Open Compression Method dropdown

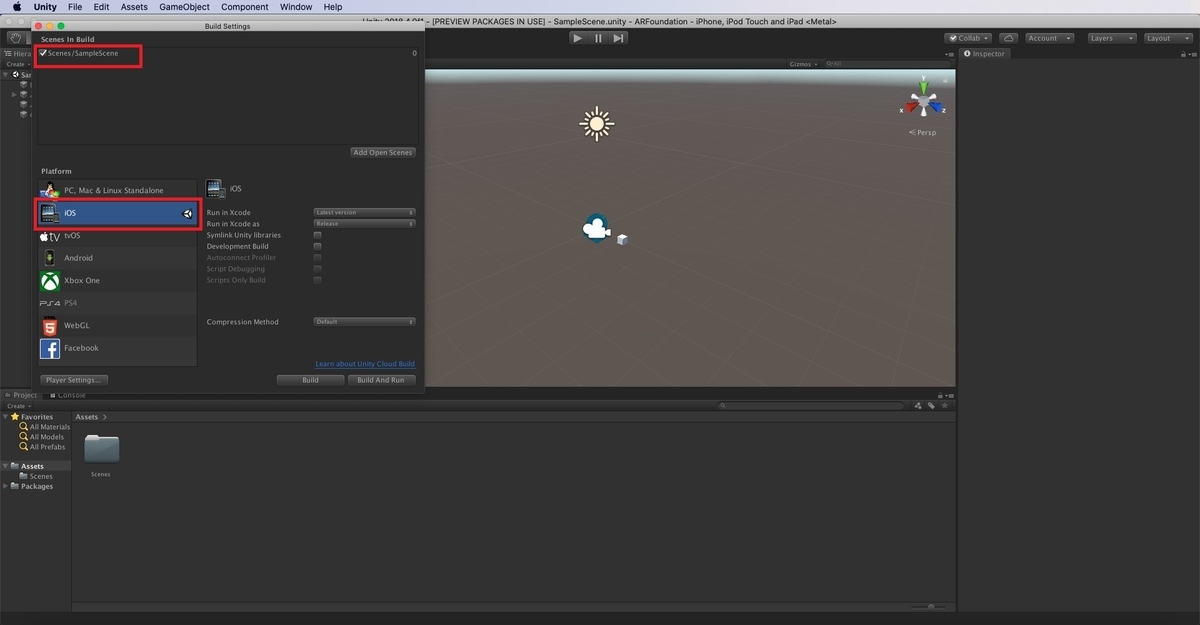(x=365, y=322)
